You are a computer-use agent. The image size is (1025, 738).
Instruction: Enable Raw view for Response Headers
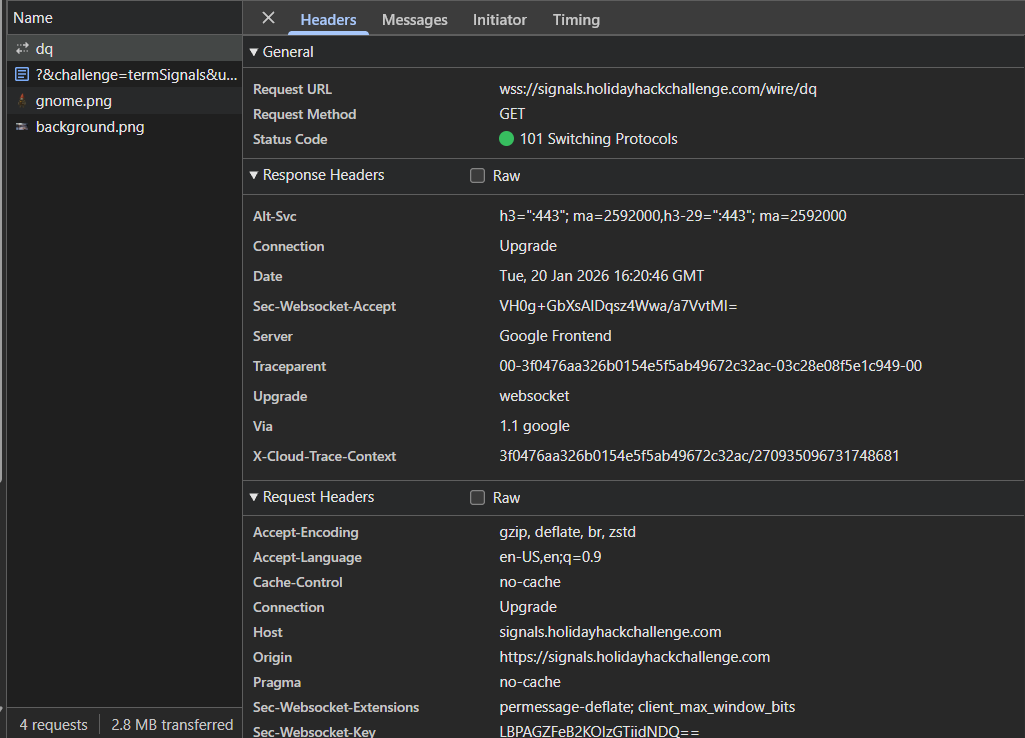[x=477, y=176]
